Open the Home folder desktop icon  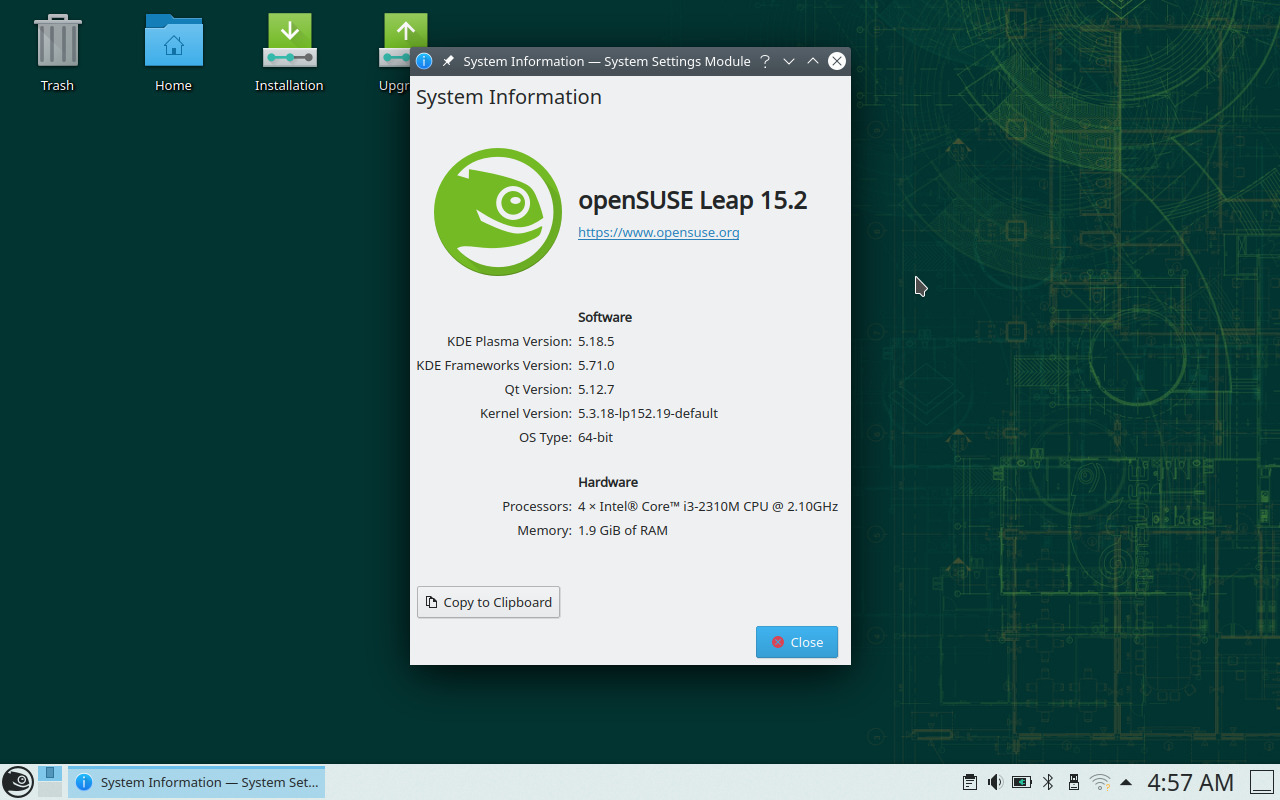[173, 53]
